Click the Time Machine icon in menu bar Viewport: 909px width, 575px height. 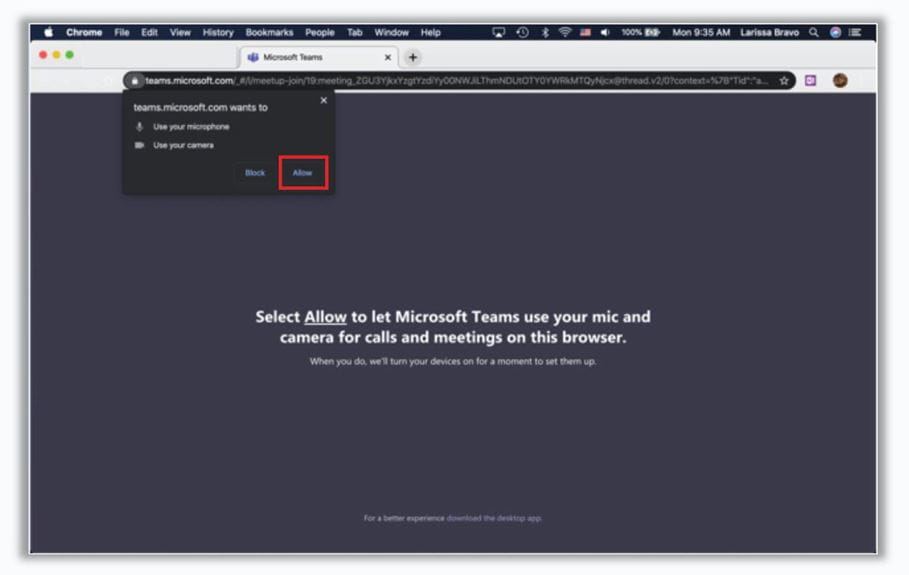(x=522, y=32)
